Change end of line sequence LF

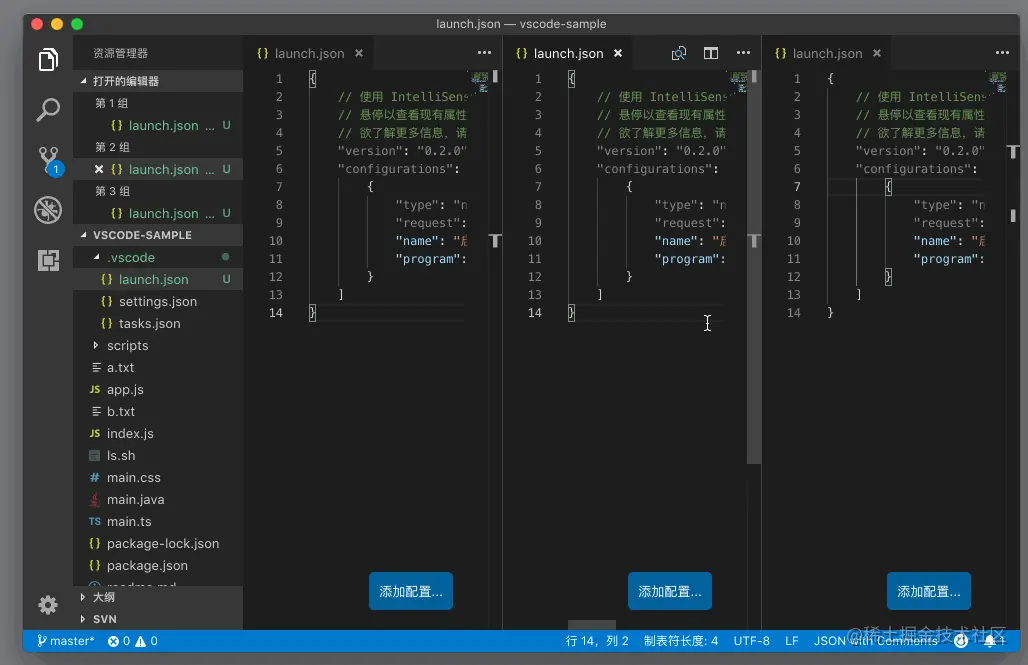[791, 641]
